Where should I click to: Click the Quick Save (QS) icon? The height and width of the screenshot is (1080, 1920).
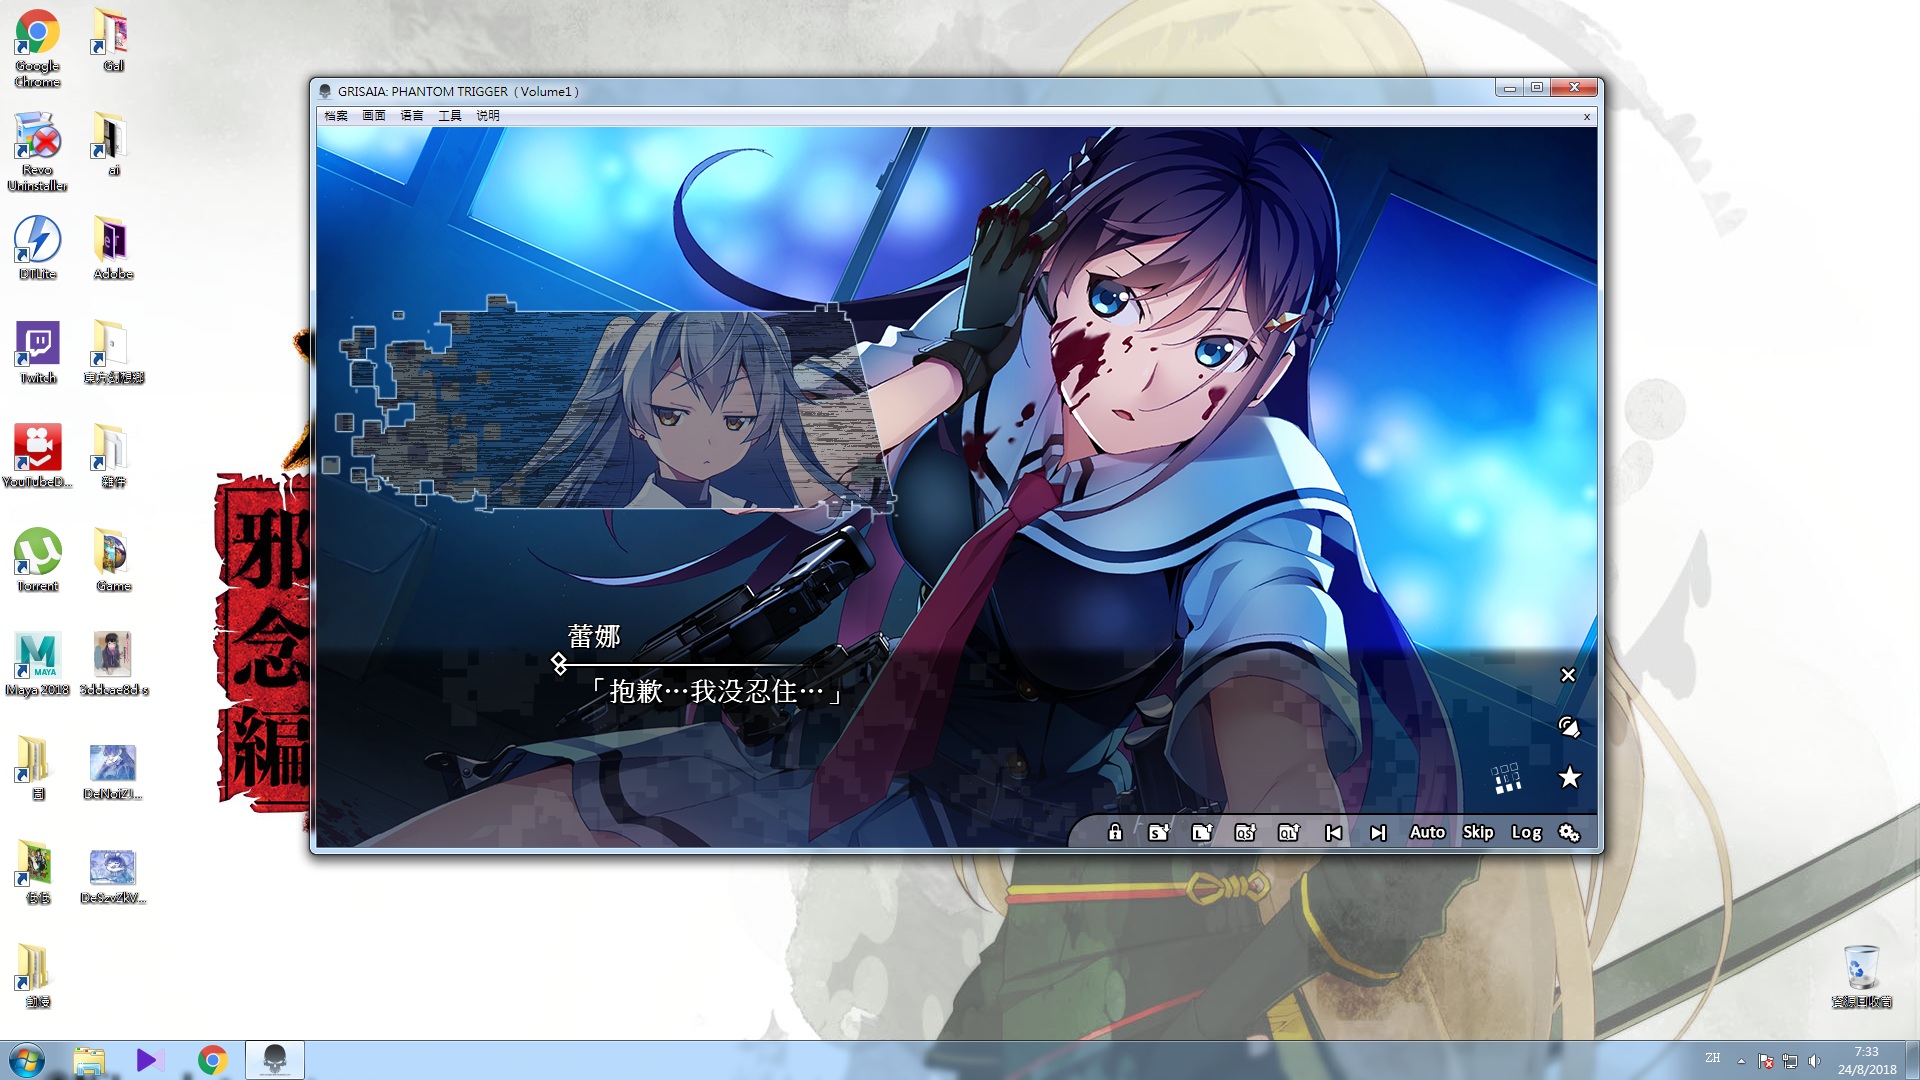(x=1245, y=832)
